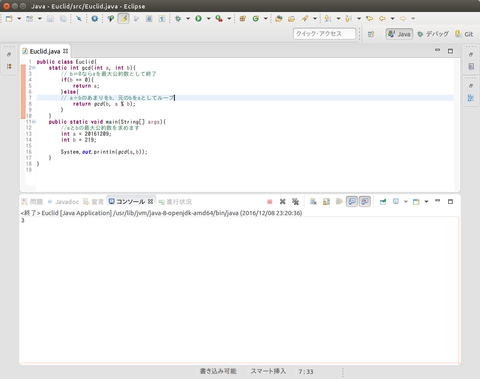Click Package Explorer icon in left trim

(9, 66)
